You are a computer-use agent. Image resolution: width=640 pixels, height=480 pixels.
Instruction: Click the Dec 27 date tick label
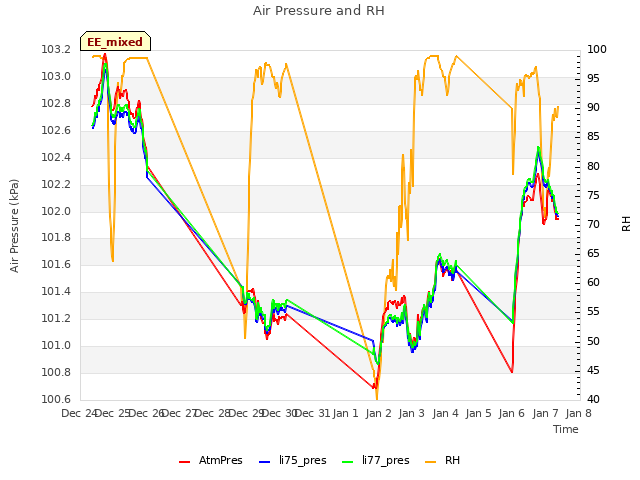tap(179, 414)
